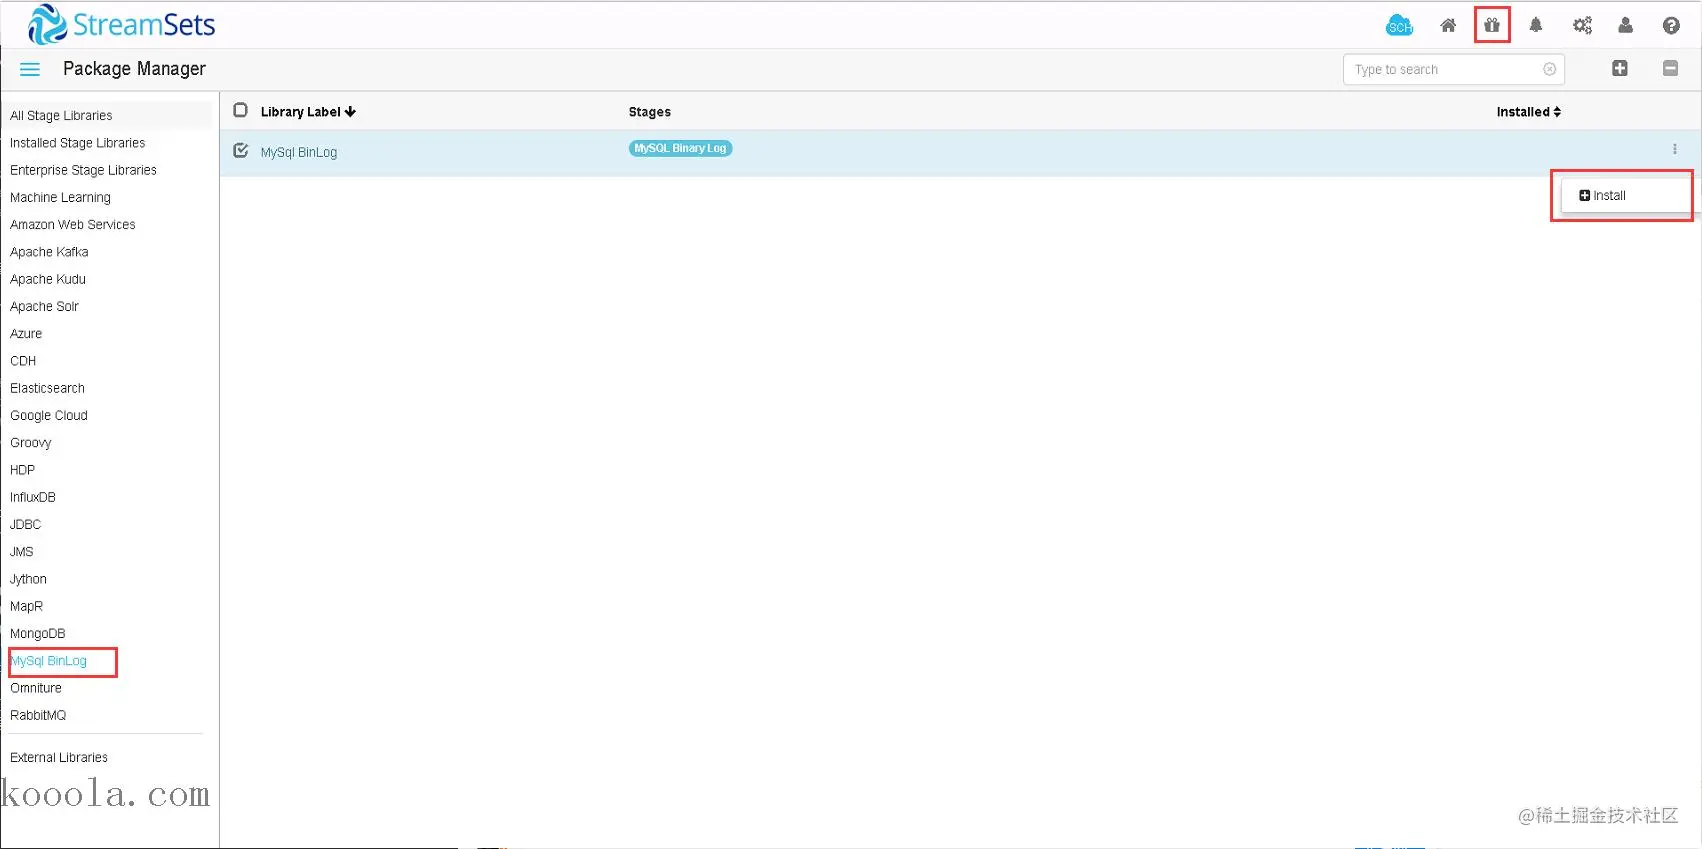Image resolution: width=1702 pixels, height=849 pixels.
Task: Select Jython category
Action: tap(28, 579)
